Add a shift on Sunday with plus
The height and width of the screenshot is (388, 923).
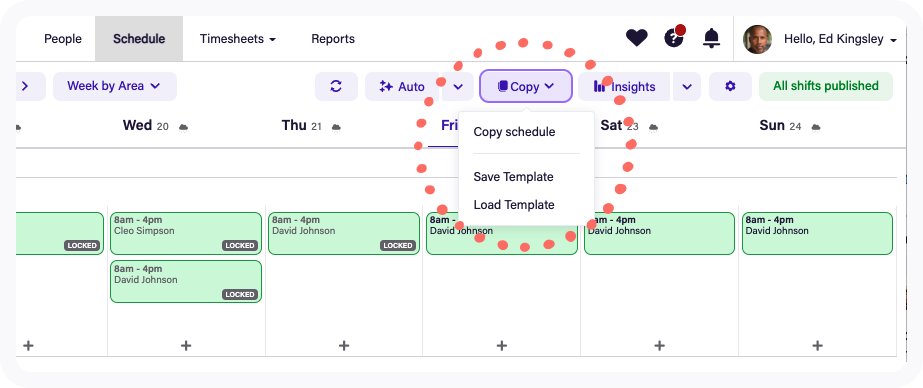pos(817,346)
